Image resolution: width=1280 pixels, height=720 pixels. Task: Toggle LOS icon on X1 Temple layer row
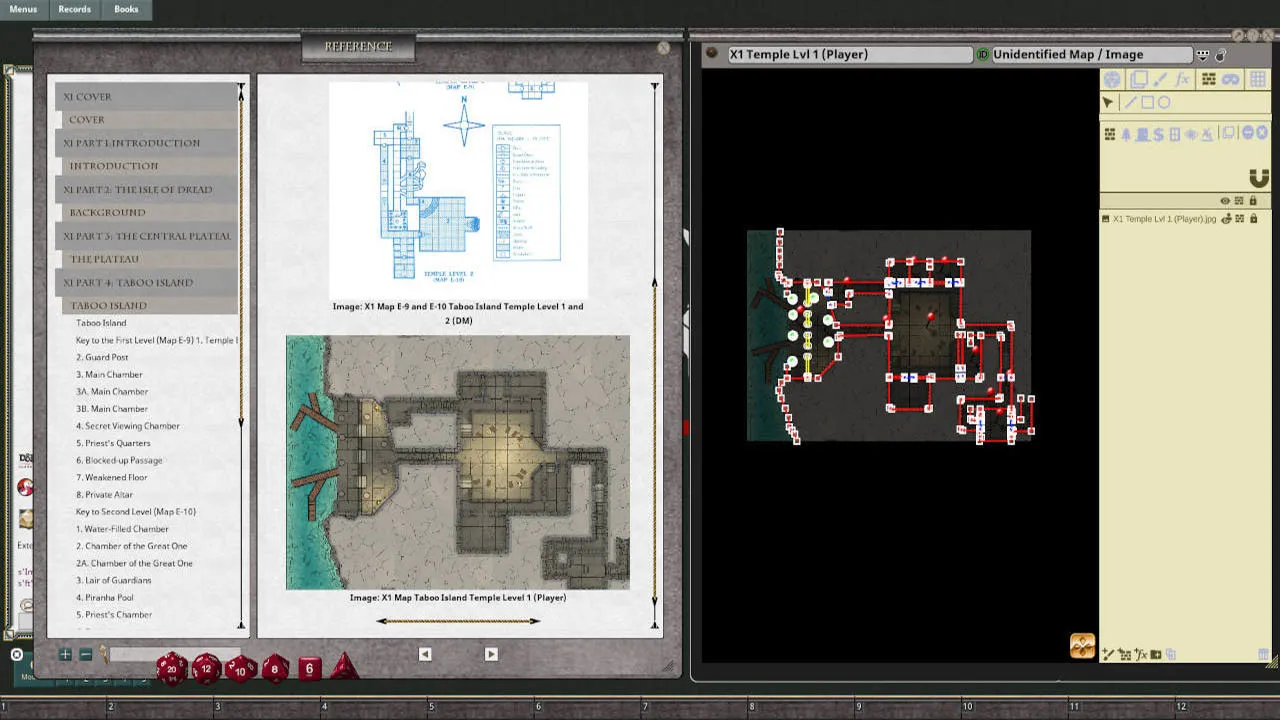[x=1239, y=218]
